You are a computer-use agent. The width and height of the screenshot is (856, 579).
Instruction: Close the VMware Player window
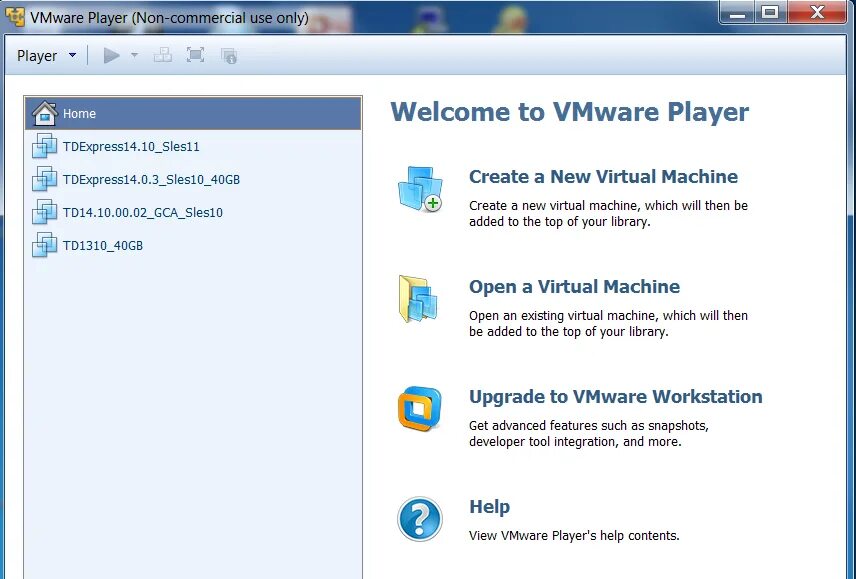817,13
